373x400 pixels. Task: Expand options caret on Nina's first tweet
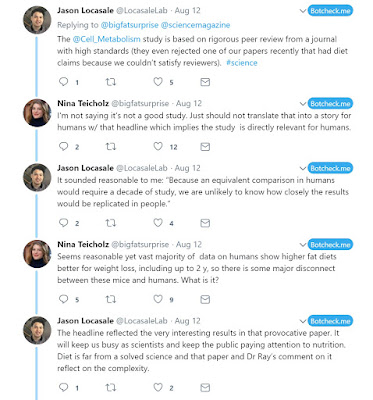(303, 104)
